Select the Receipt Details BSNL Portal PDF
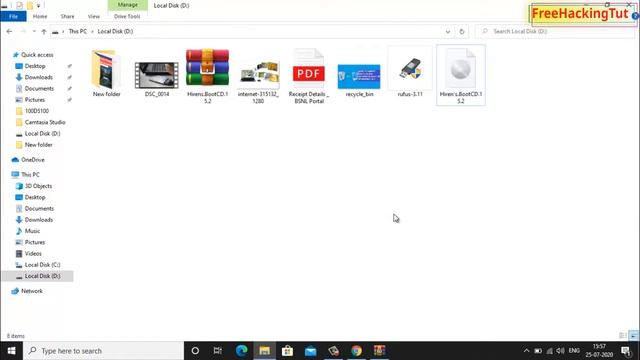 tap(309, 76)
